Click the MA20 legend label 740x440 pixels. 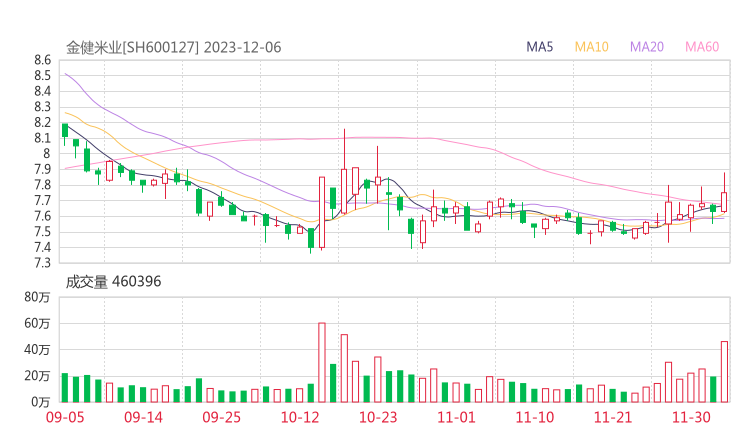coord(647,47)
